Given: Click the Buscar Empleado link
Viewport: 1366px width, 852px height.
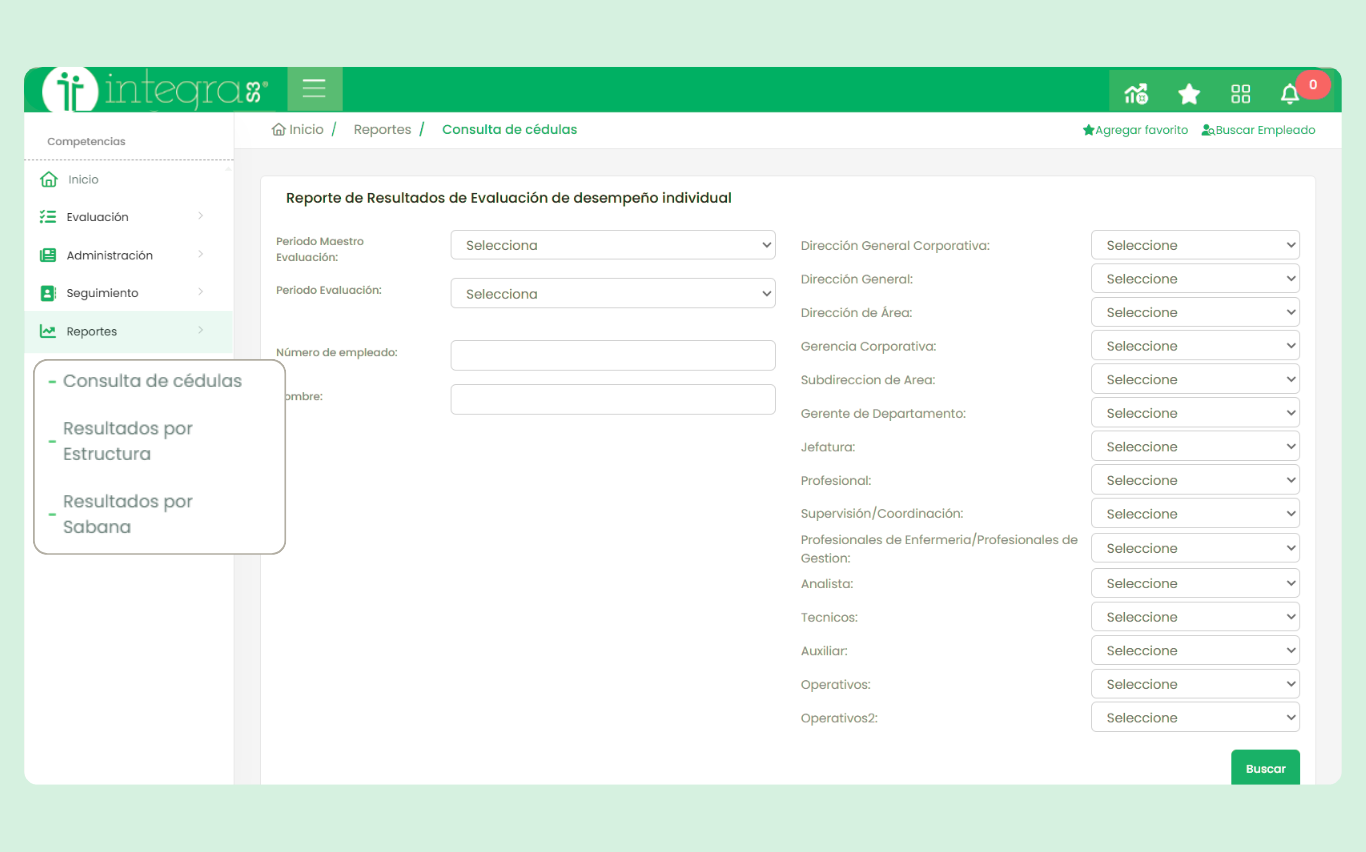Looking at the screenshot, I should (1258, 130).
